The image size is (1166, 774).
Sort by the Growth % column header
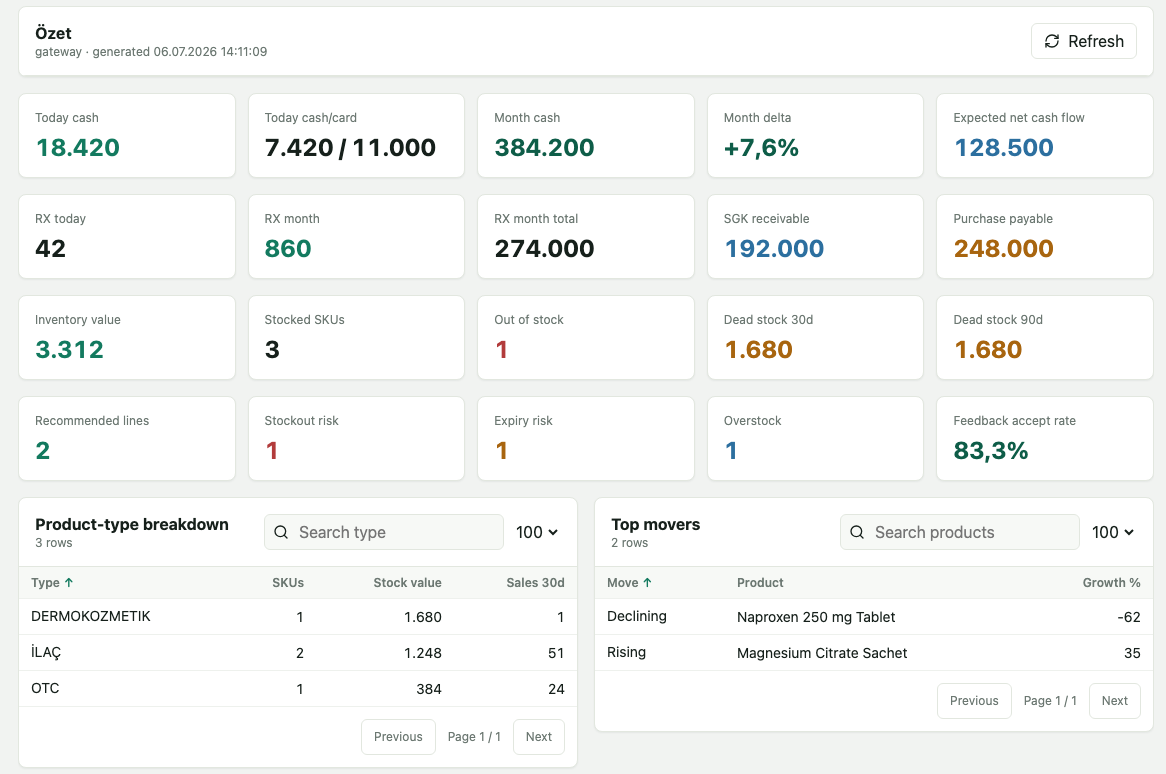click(1111, 583)
